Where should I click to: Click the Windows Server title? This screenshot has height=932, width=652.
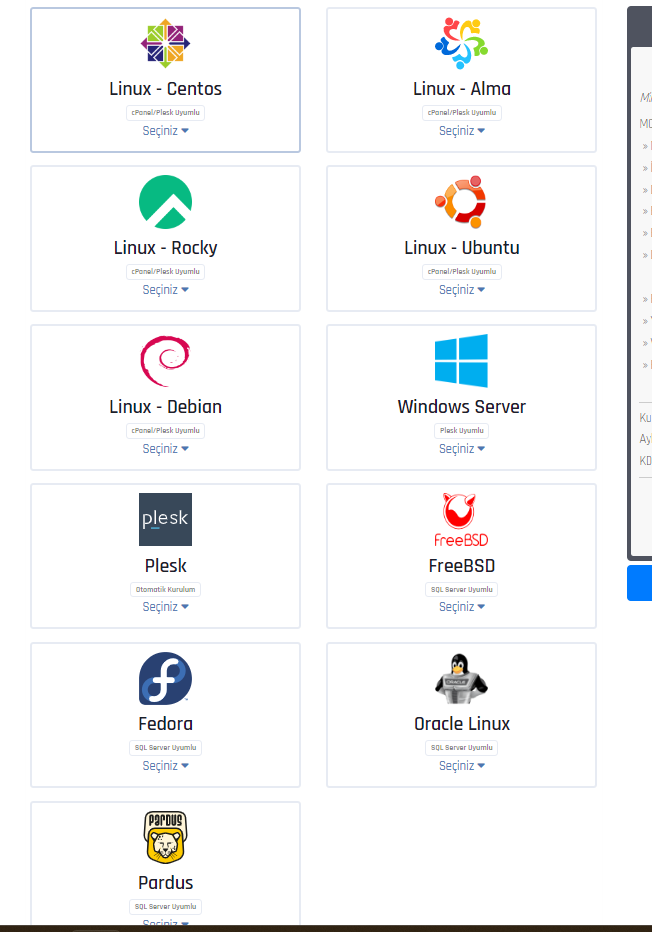462,407
